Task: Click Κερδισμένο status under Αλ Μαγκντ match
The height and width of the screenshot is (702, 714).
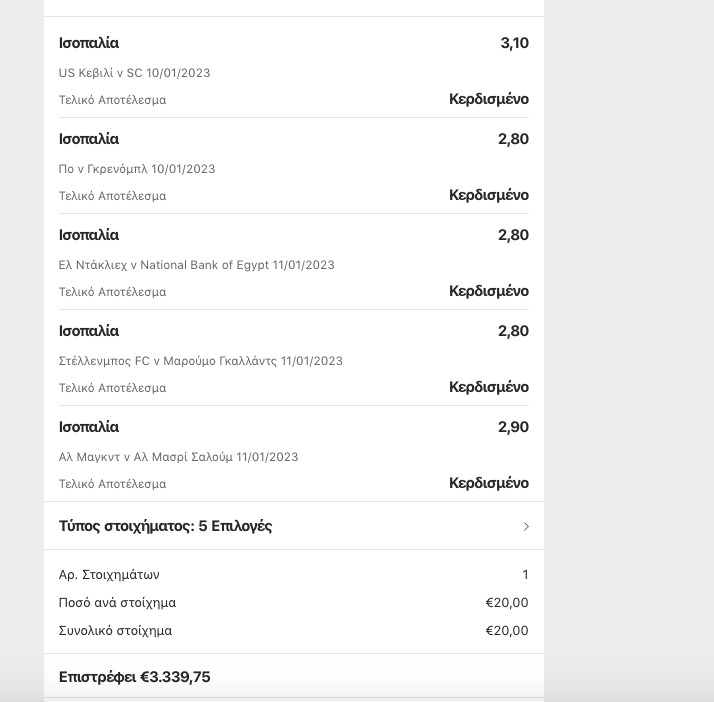Action: (x=489, y=483)
